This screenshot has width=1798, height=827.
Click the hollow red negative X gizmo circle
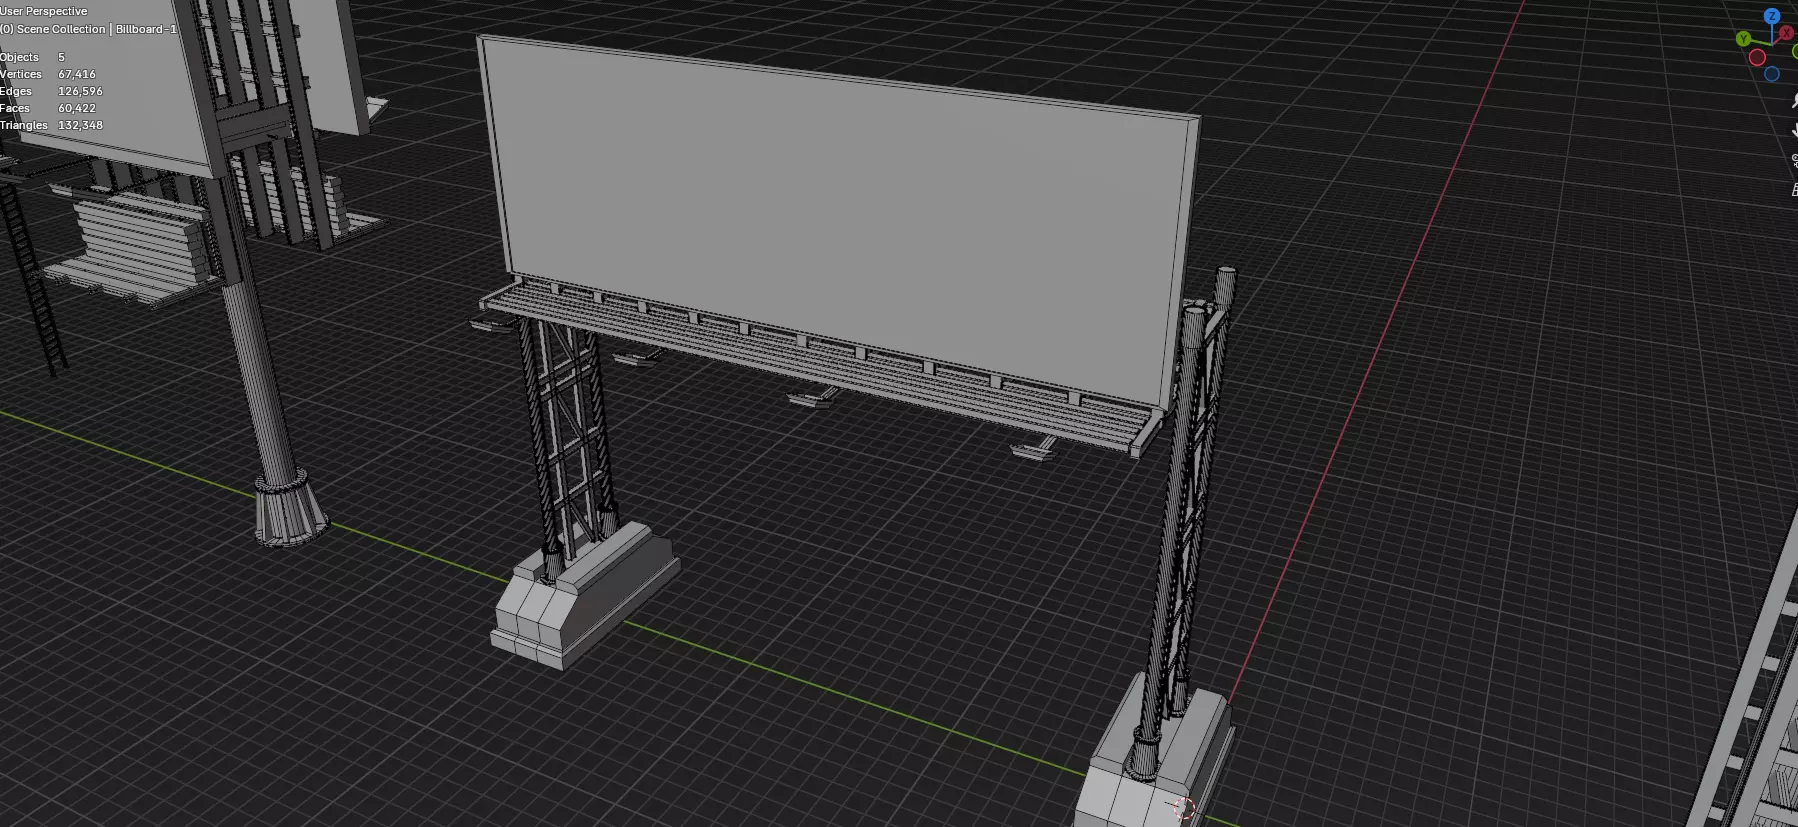click(1757, 57)
